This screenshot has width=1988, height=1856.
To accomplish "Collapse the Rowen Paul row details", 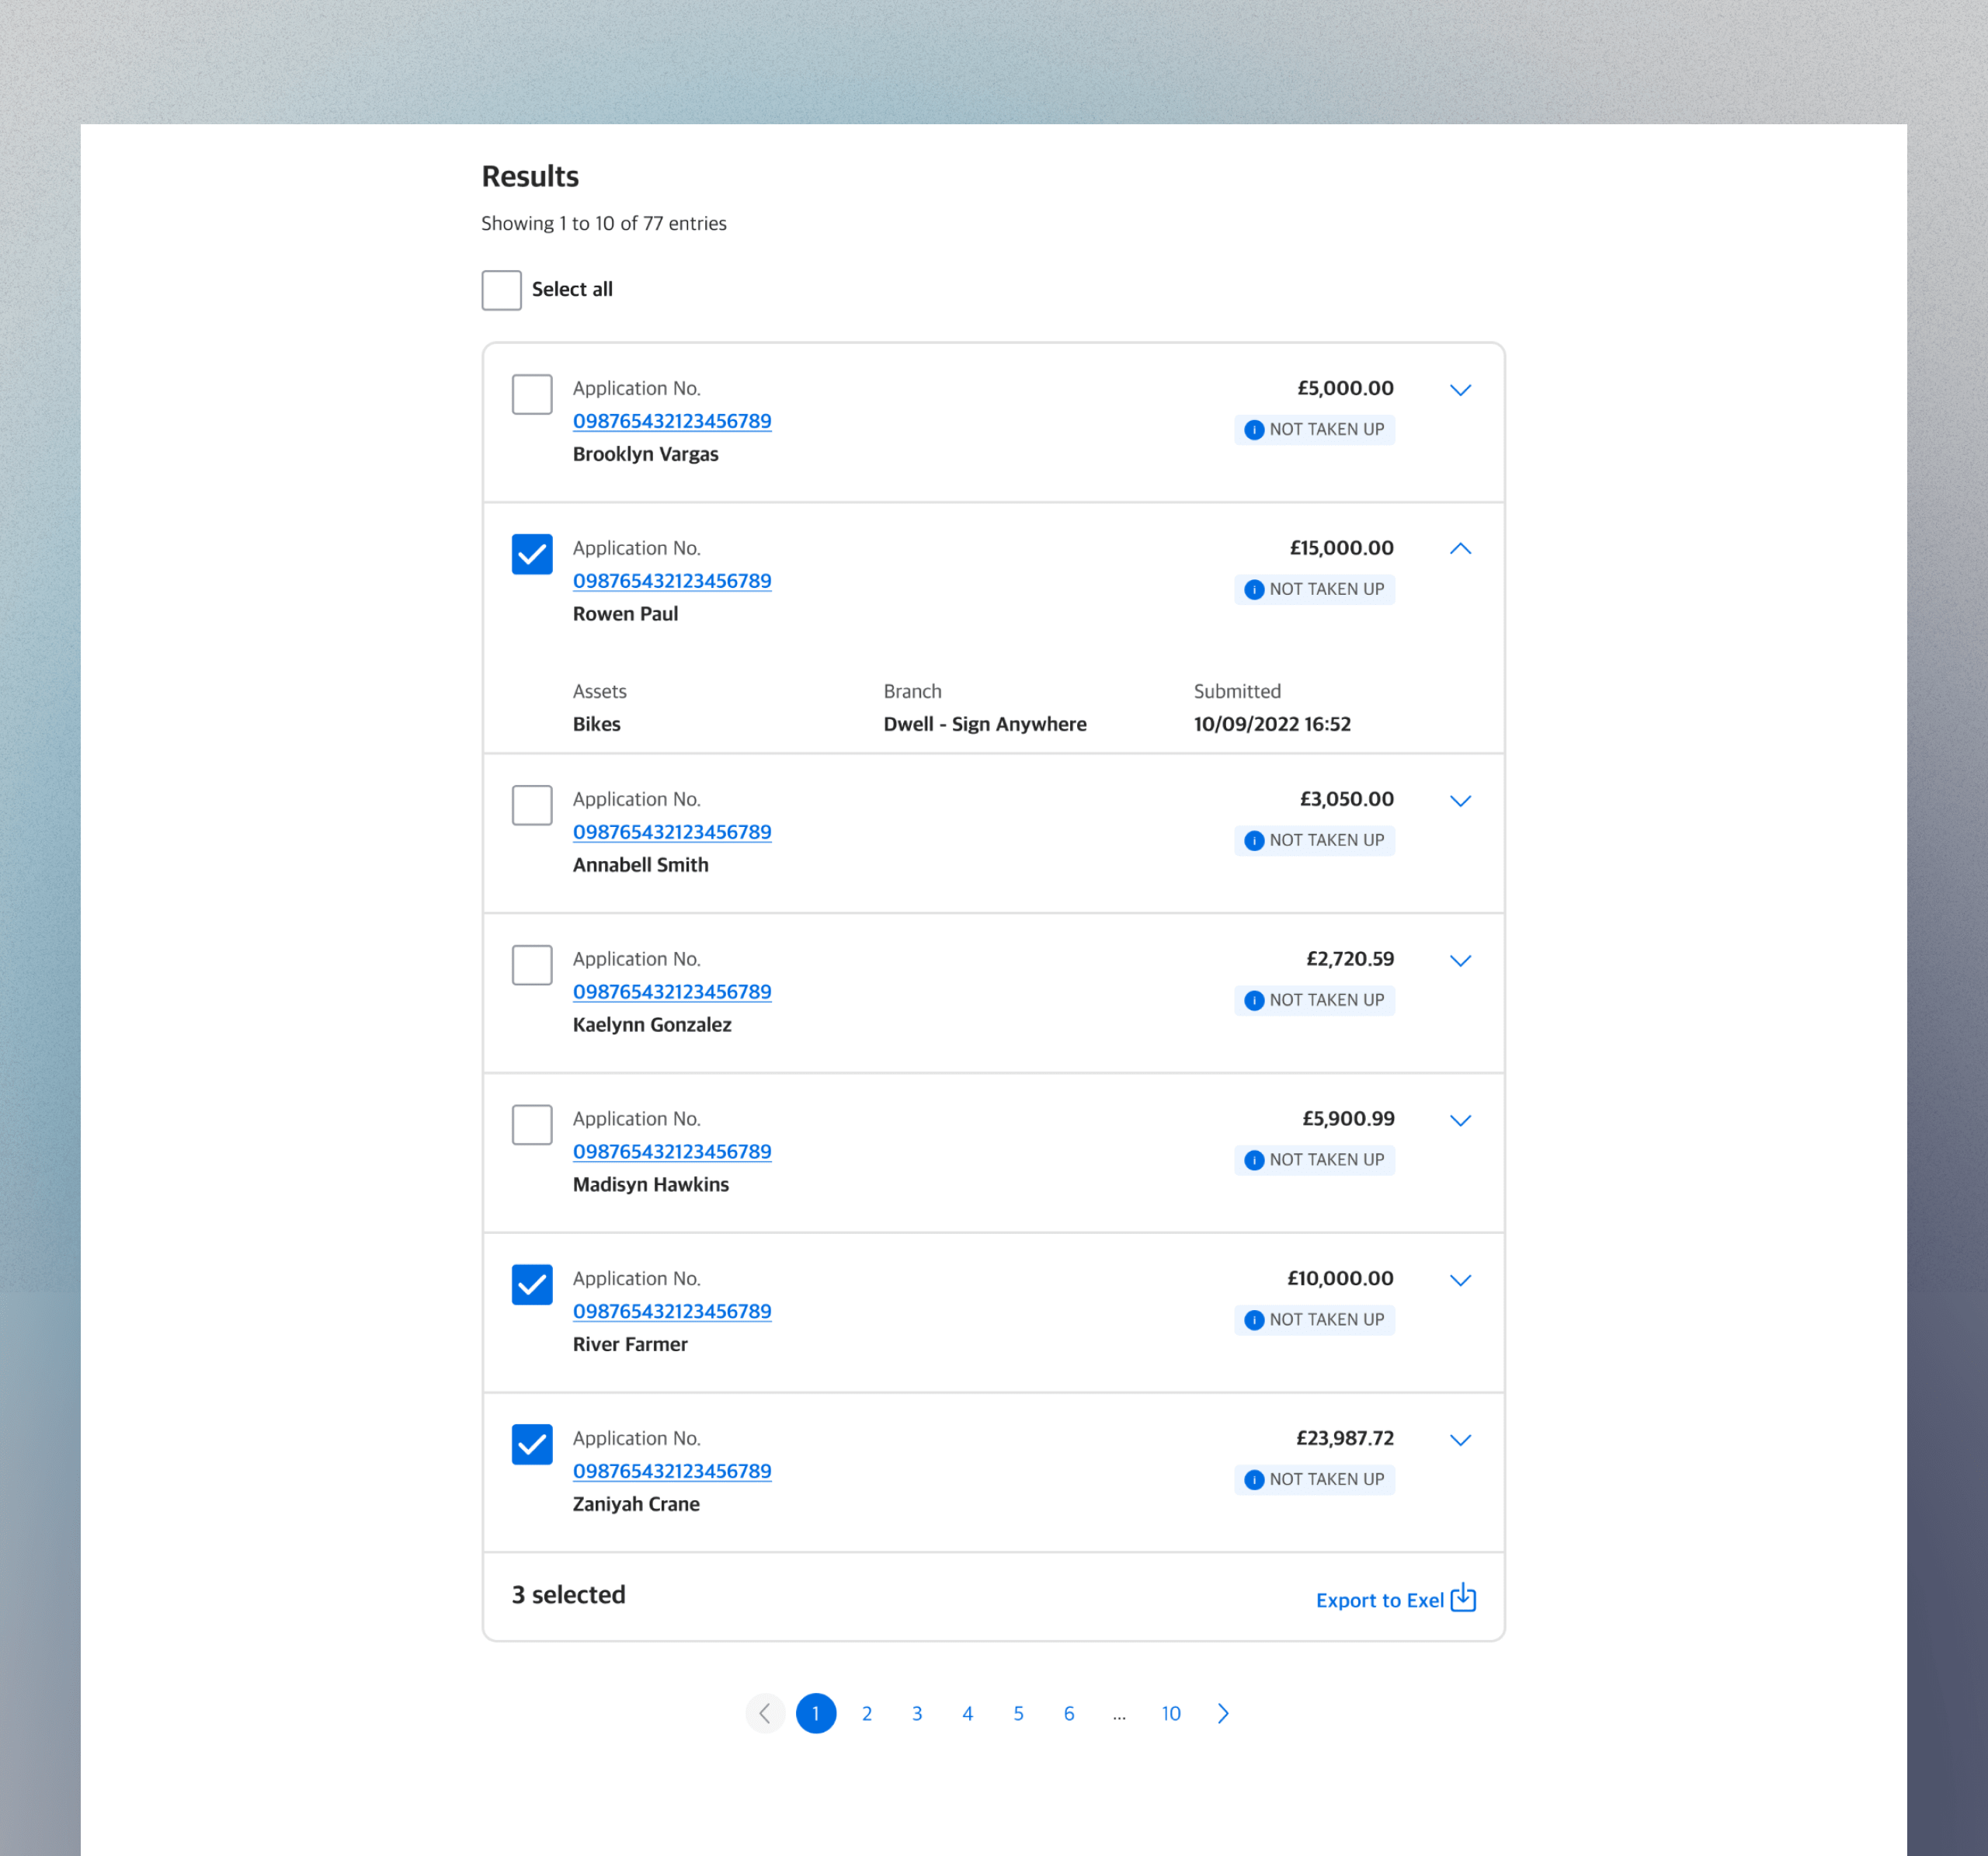I will (x=1460, y=549).
